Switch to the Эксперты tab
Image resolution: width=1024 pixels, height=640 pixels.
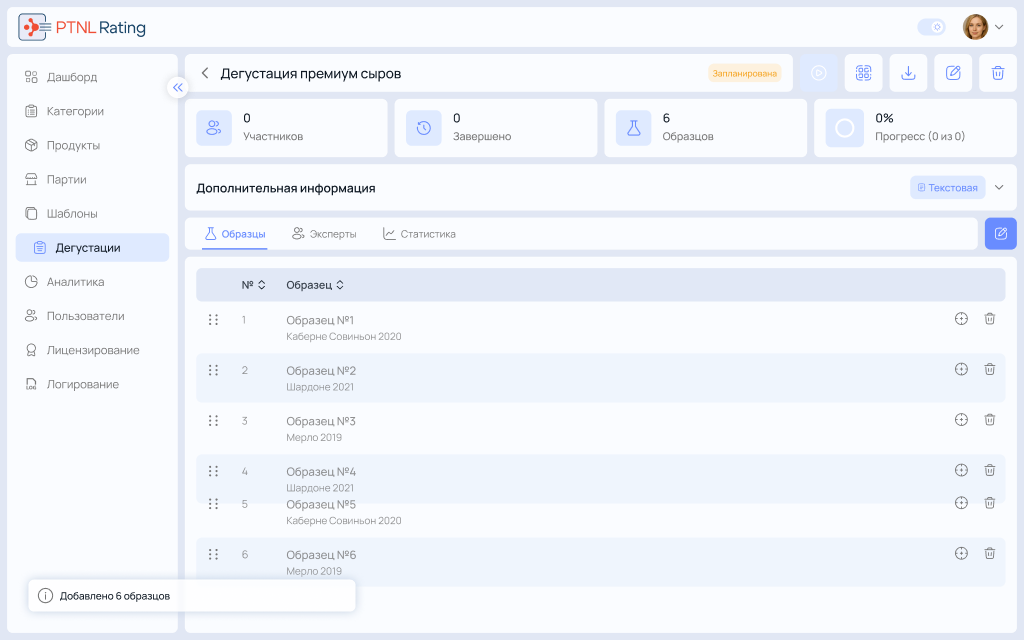click(x=325, y=234)
